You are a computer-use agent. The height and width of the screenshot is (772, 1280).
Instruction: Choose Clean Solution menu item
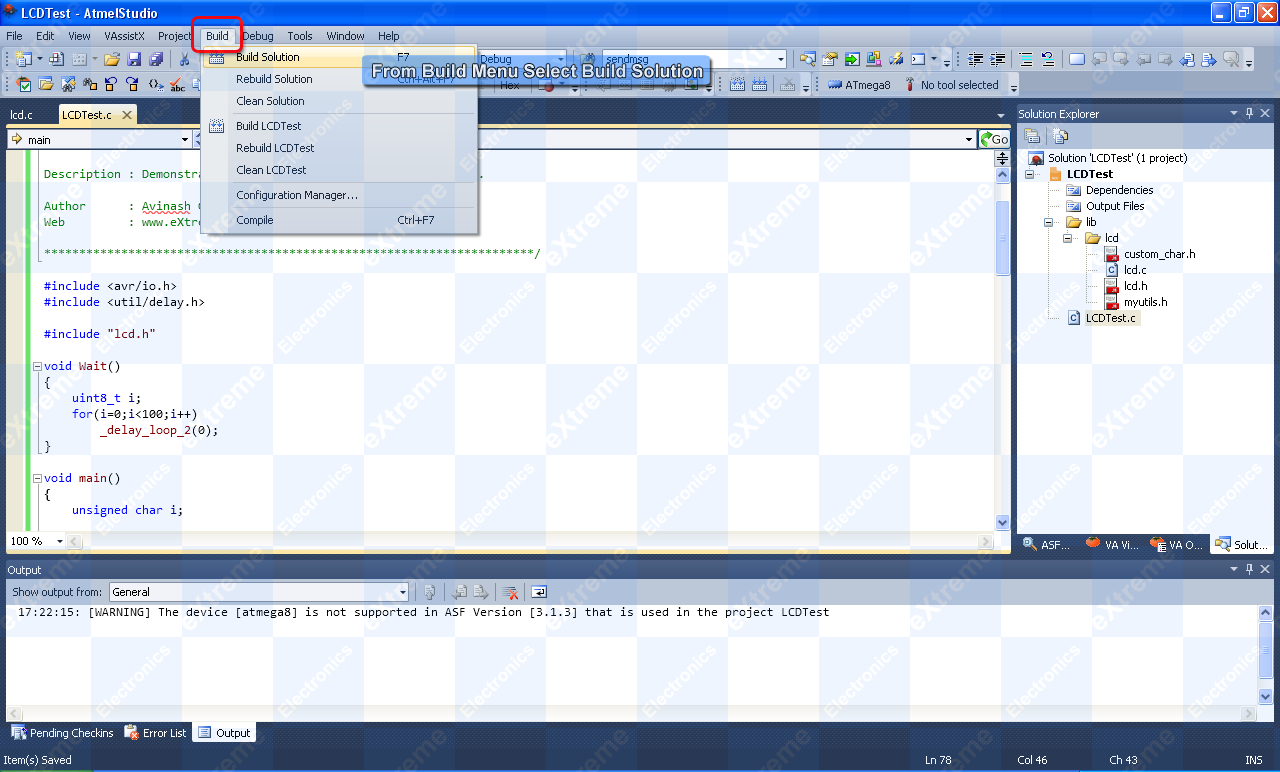coord(339,101)
